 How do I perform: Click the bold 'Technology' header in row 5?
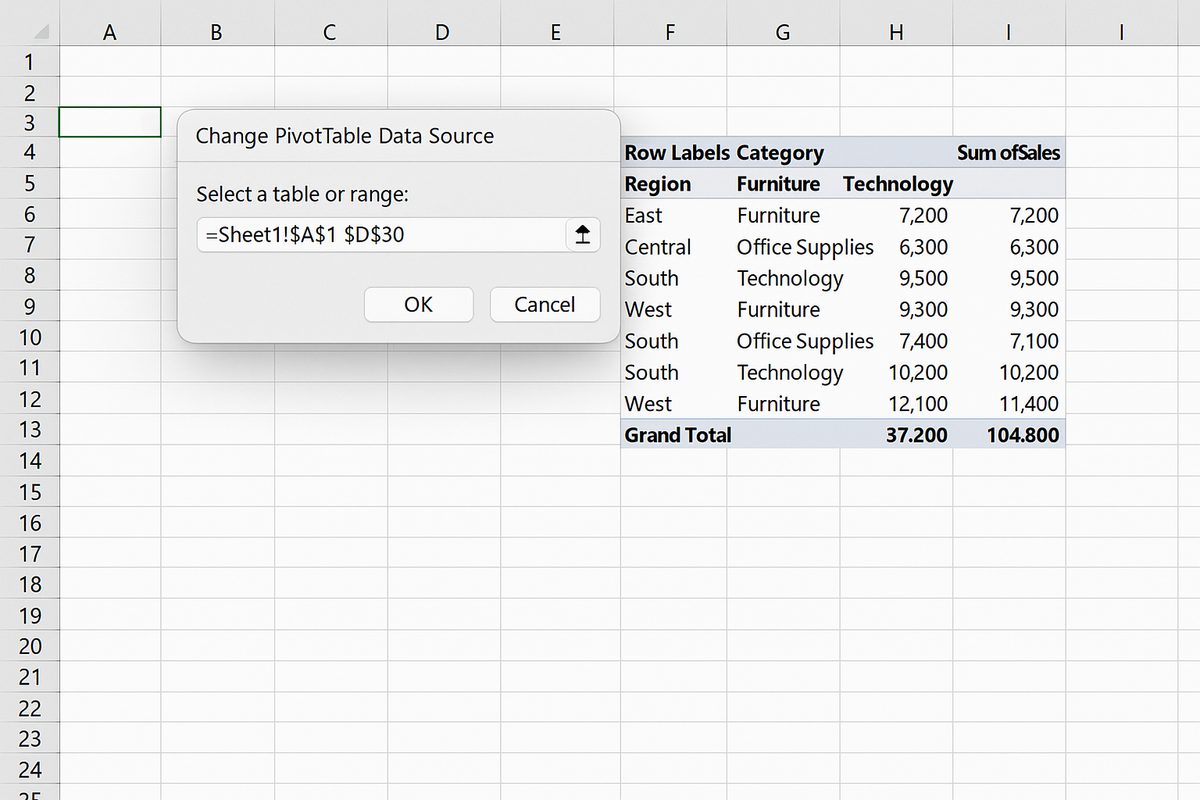pos(898,184)
